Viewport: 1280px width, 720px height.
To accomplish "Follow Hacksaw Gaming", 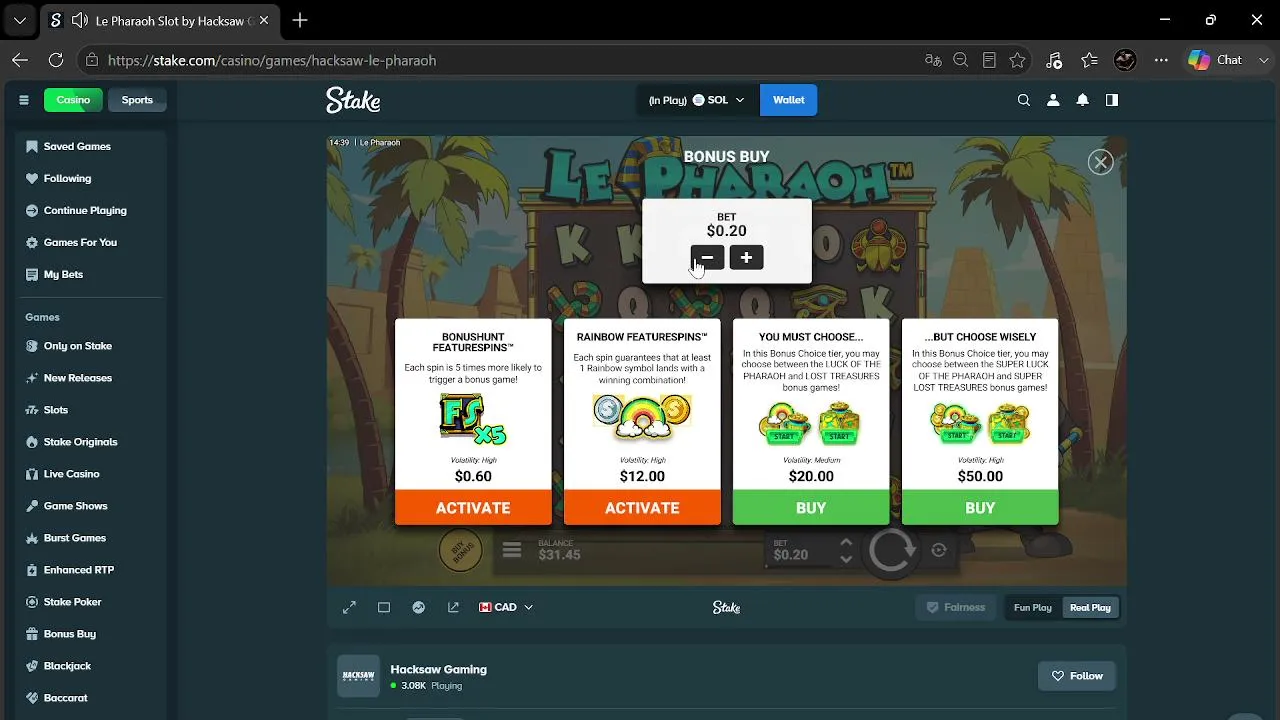I will coord(1076,676).
